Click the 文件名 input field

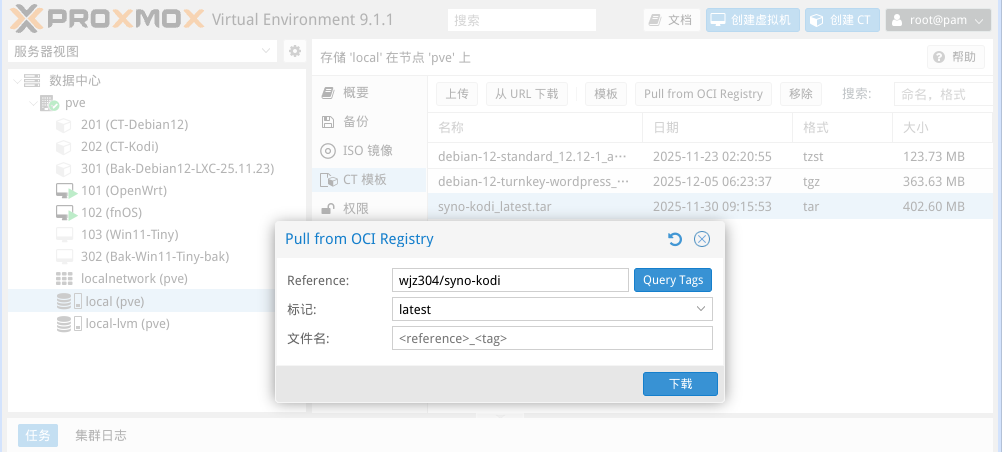(x=552, y=339)
